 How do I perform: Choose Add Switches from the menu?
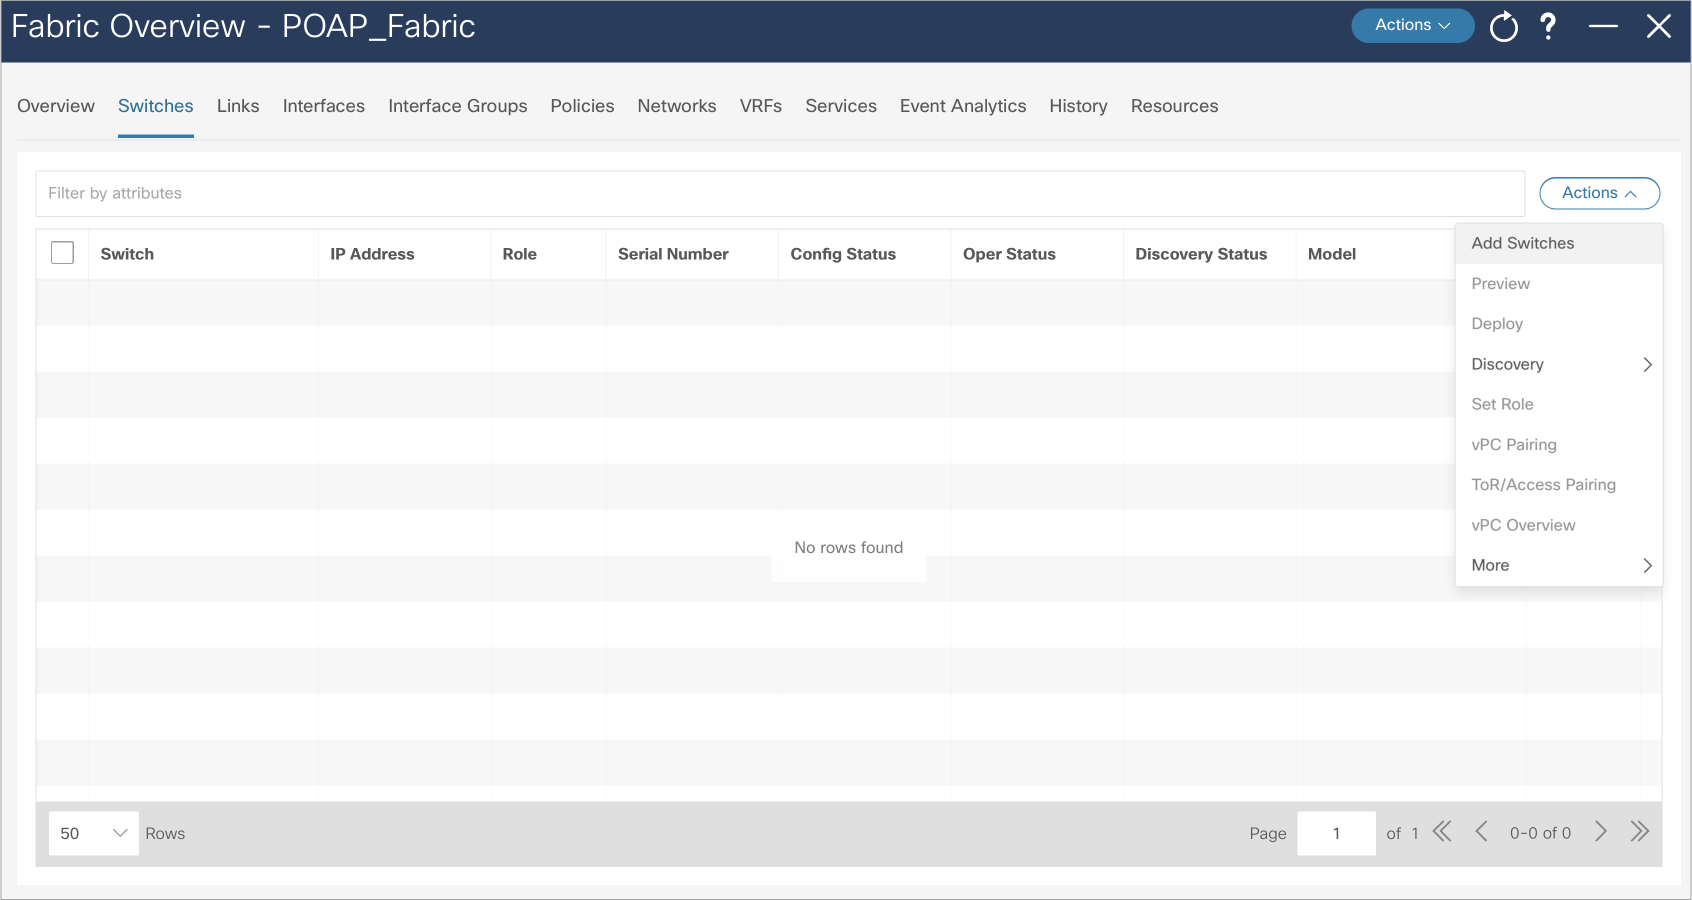(x=1559, y=243)
